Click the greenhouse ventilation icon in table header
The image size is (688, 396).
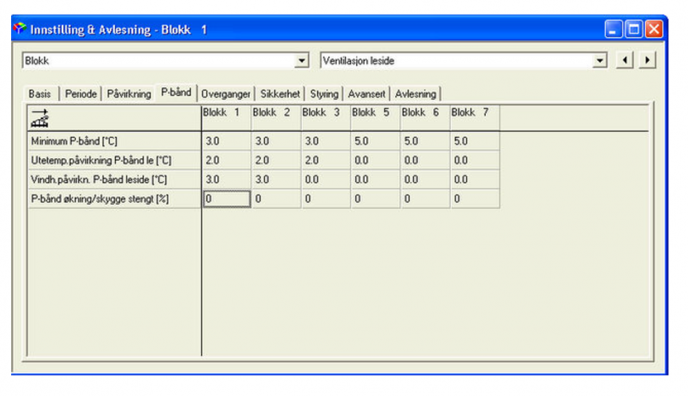coord(39,118)
